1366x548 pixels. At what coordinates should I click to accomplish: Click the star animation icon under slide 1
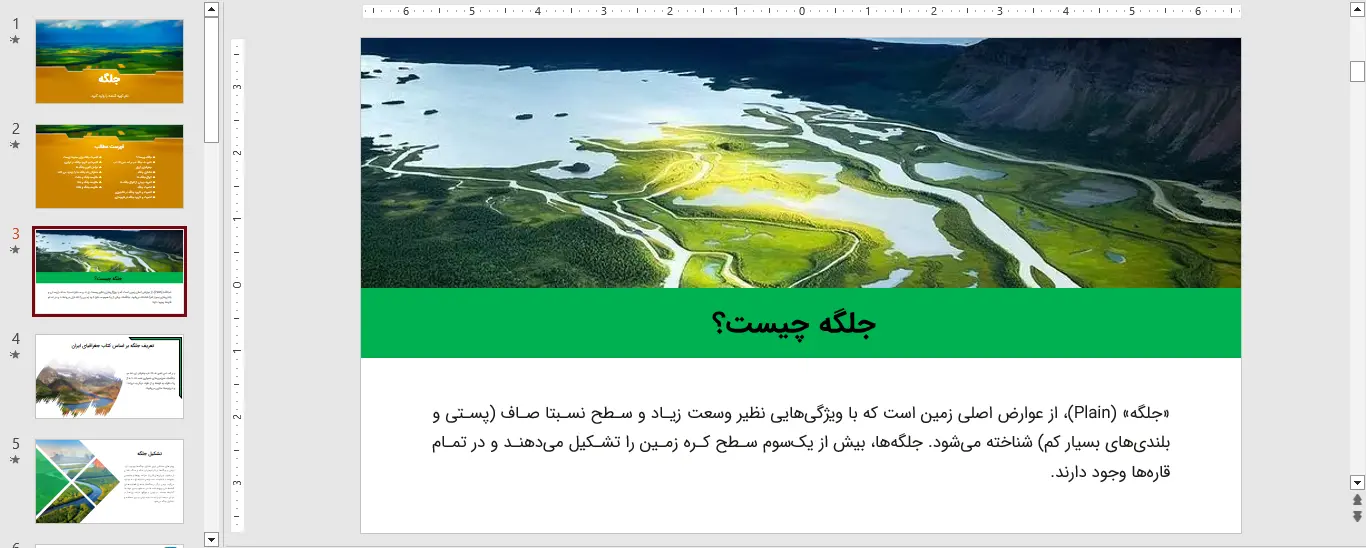pyautogui.click(x=15, y=40)
